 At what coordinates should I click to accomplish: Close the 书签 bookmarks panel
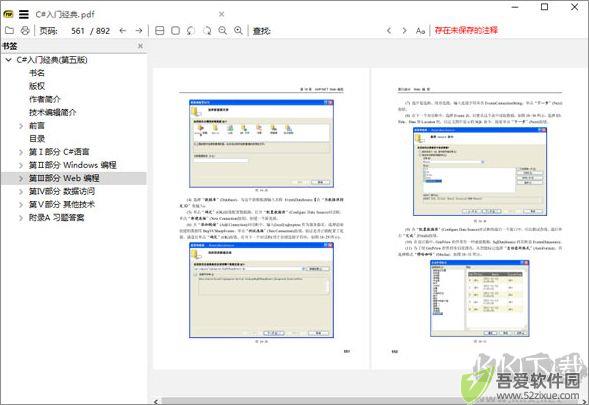pos(140,46)
